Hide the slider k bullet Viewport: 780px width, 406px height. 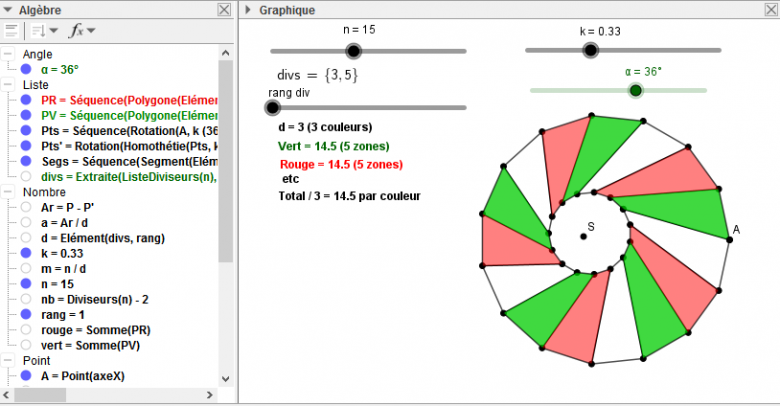[x=26, y=254]
